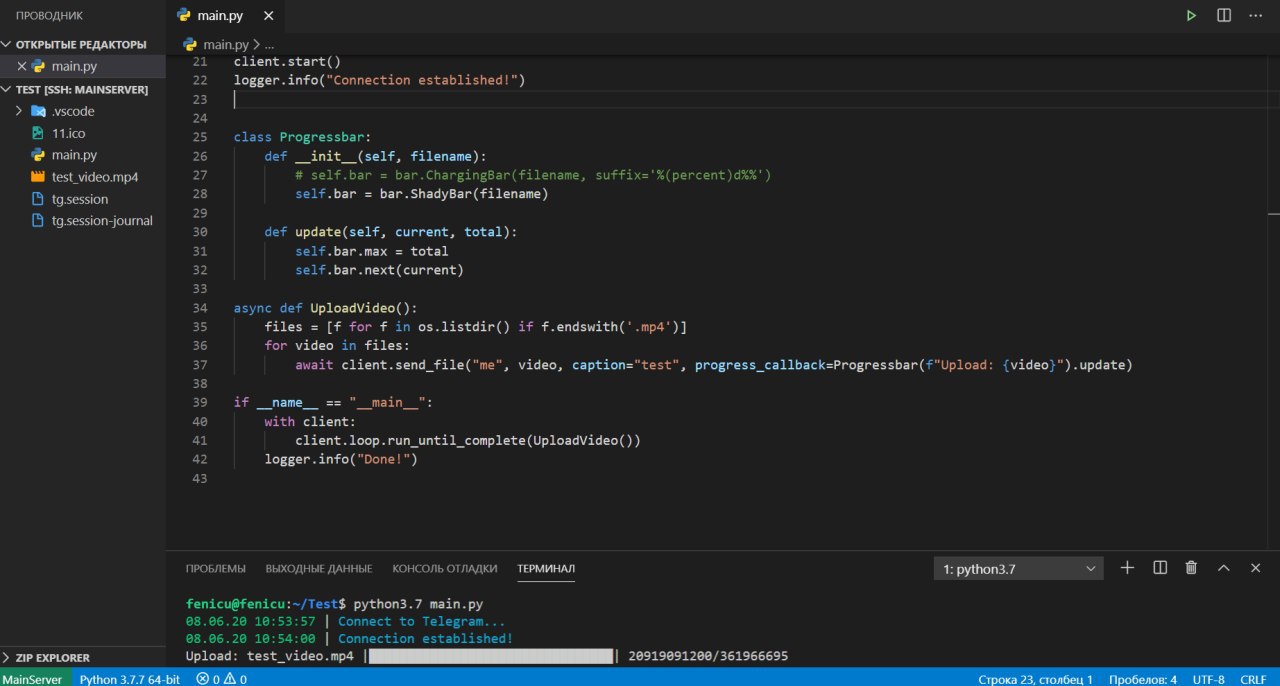The image size is (1280, 686).
Task: Click Python 3.7.7 64-bit interpreter in status bar
Action: [x=129, y=679]
